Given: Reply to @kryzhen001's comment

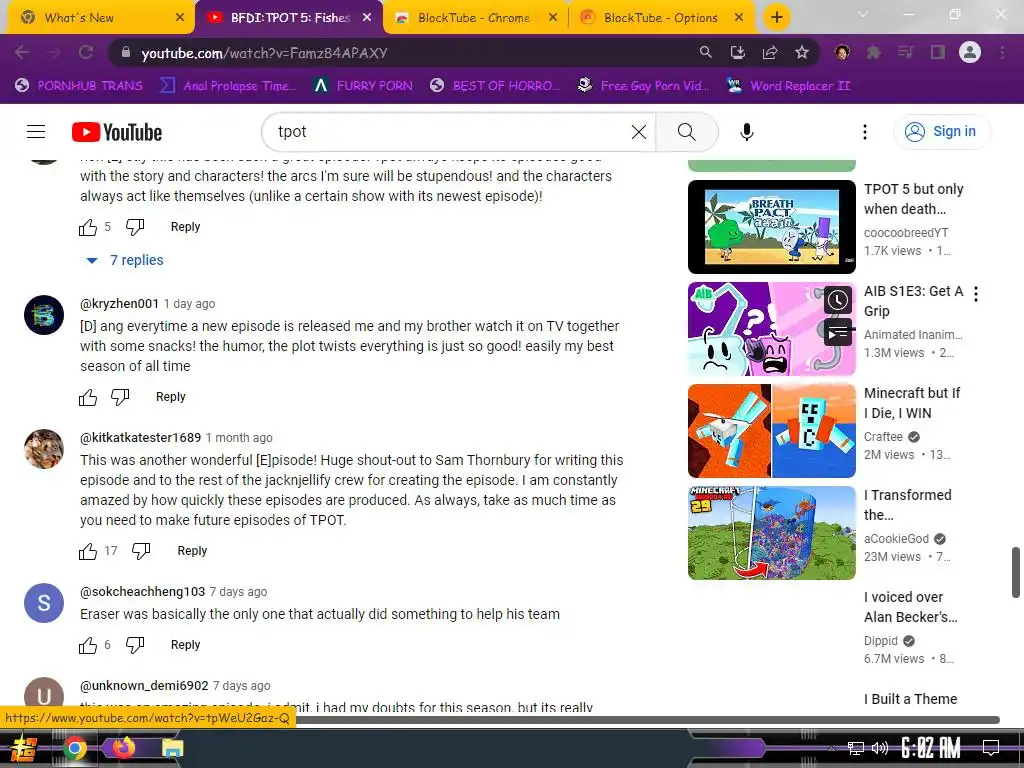Looking at the screenshot, I should coord(170,397).
